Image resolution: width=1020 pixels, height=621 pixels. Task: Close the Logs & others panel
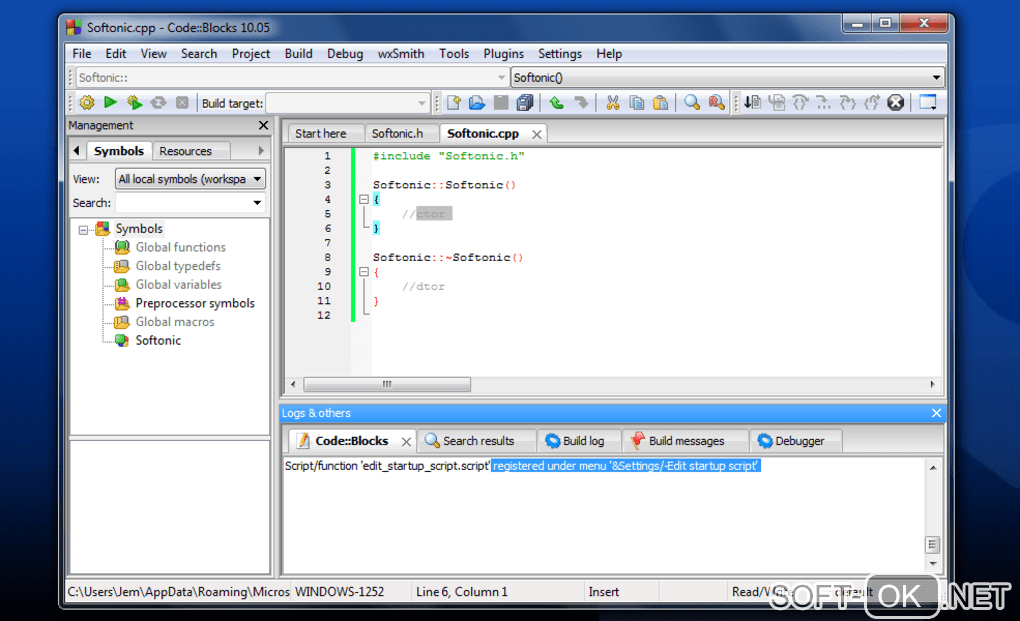point(936,413)
